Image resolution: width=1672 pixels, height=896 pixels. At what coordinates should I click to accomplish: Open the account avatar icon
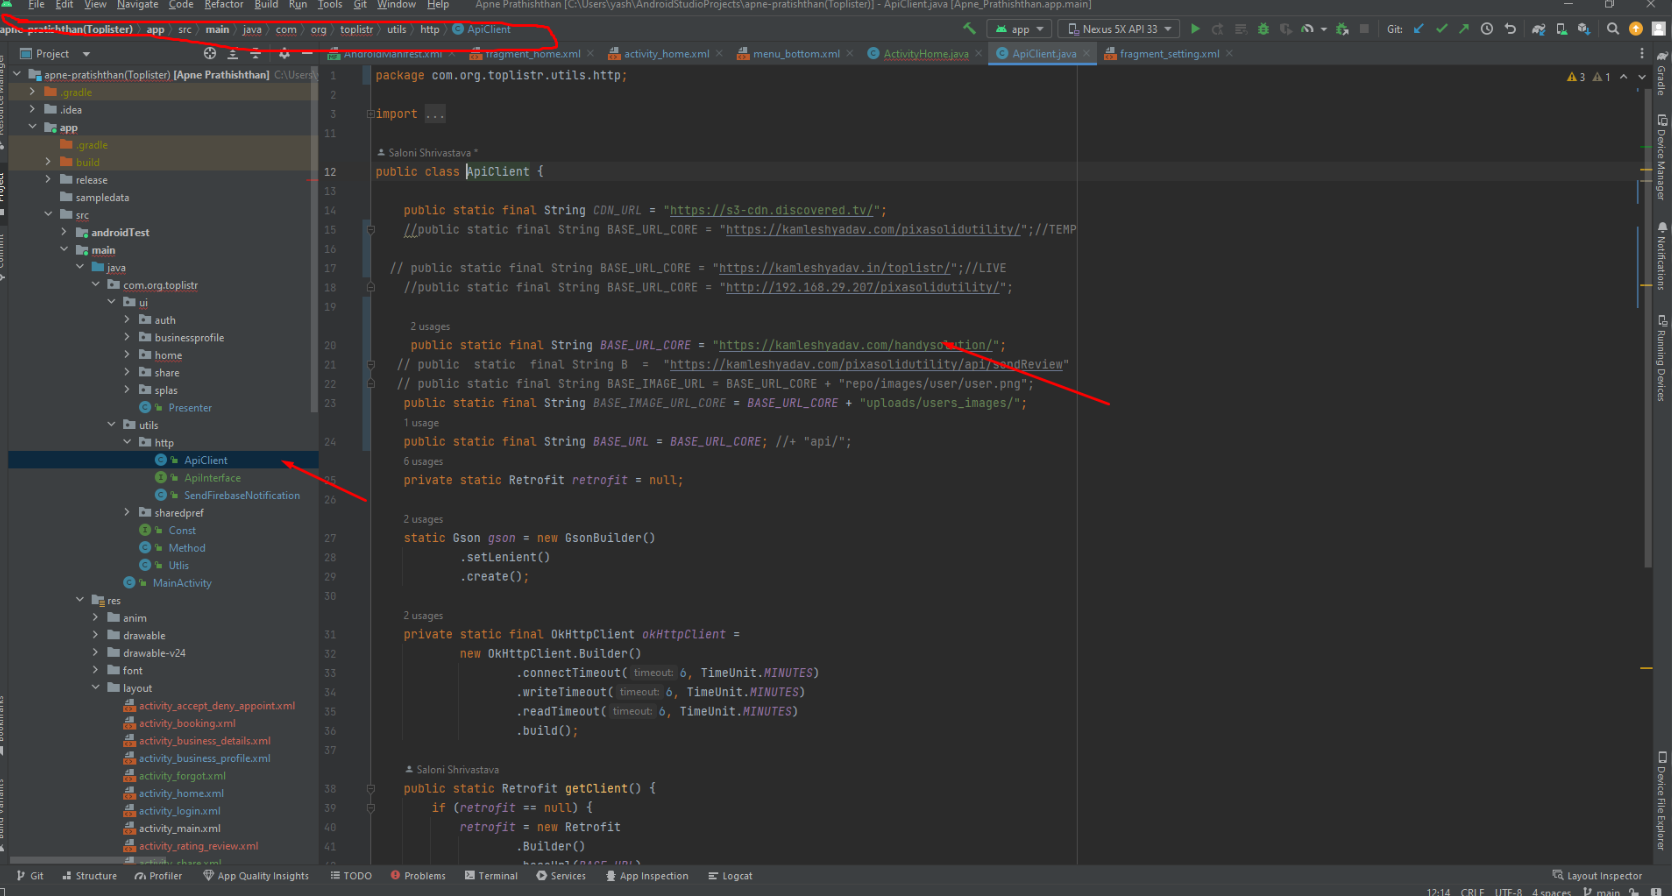pos(1659,29)
